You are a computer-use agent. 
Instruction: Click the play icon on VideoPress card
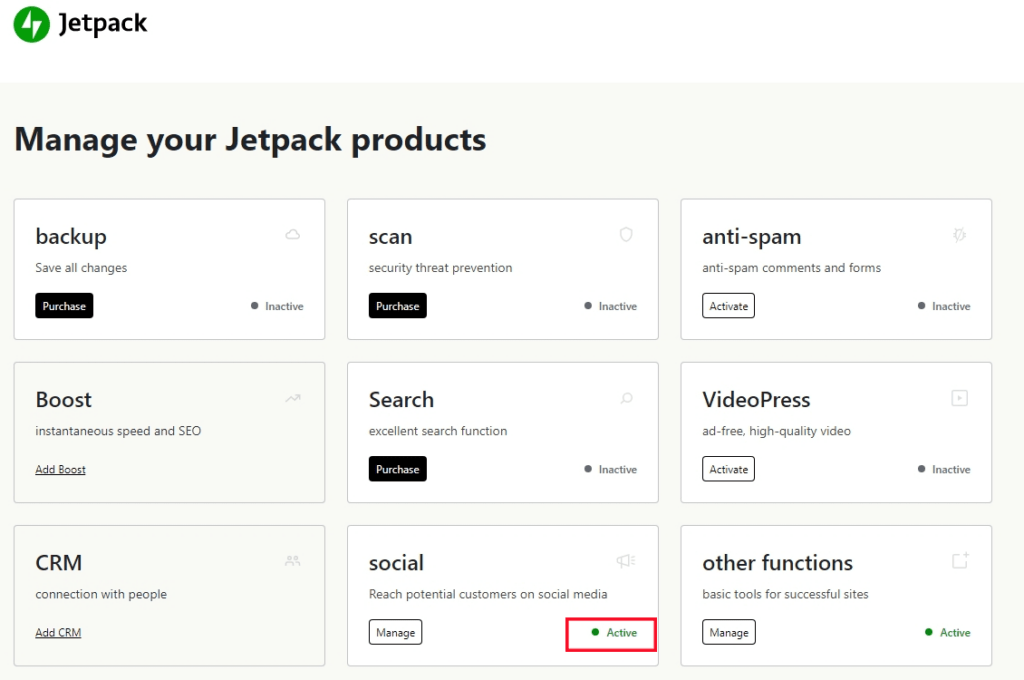959,398
